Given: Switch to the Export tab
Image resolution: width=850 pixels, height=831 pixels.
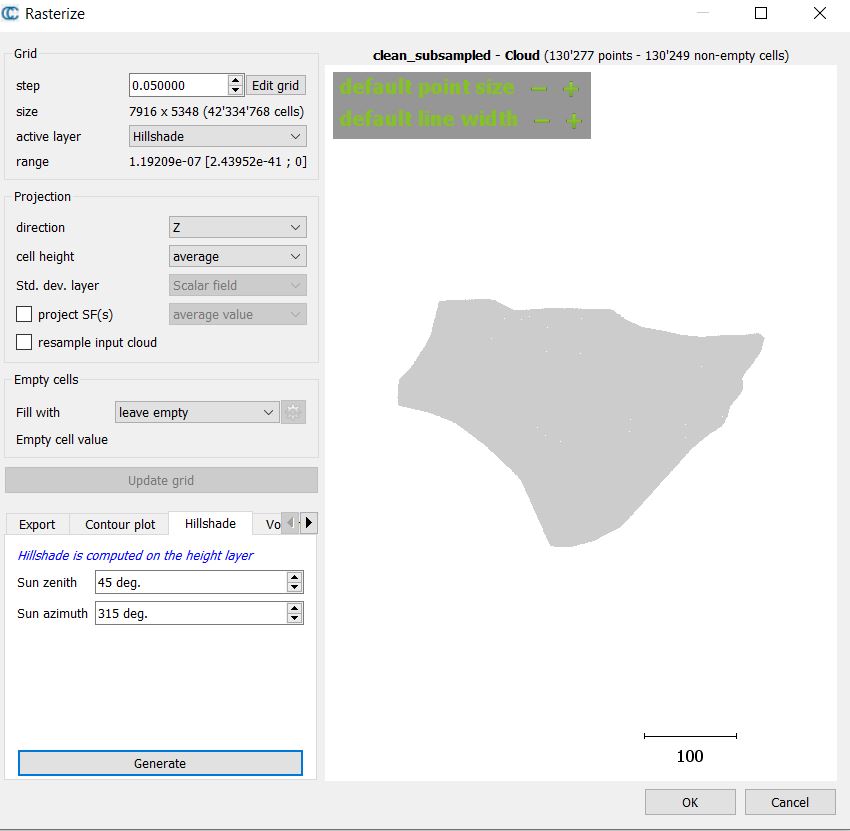Looking at the screenshot, I should pos(37,524).
